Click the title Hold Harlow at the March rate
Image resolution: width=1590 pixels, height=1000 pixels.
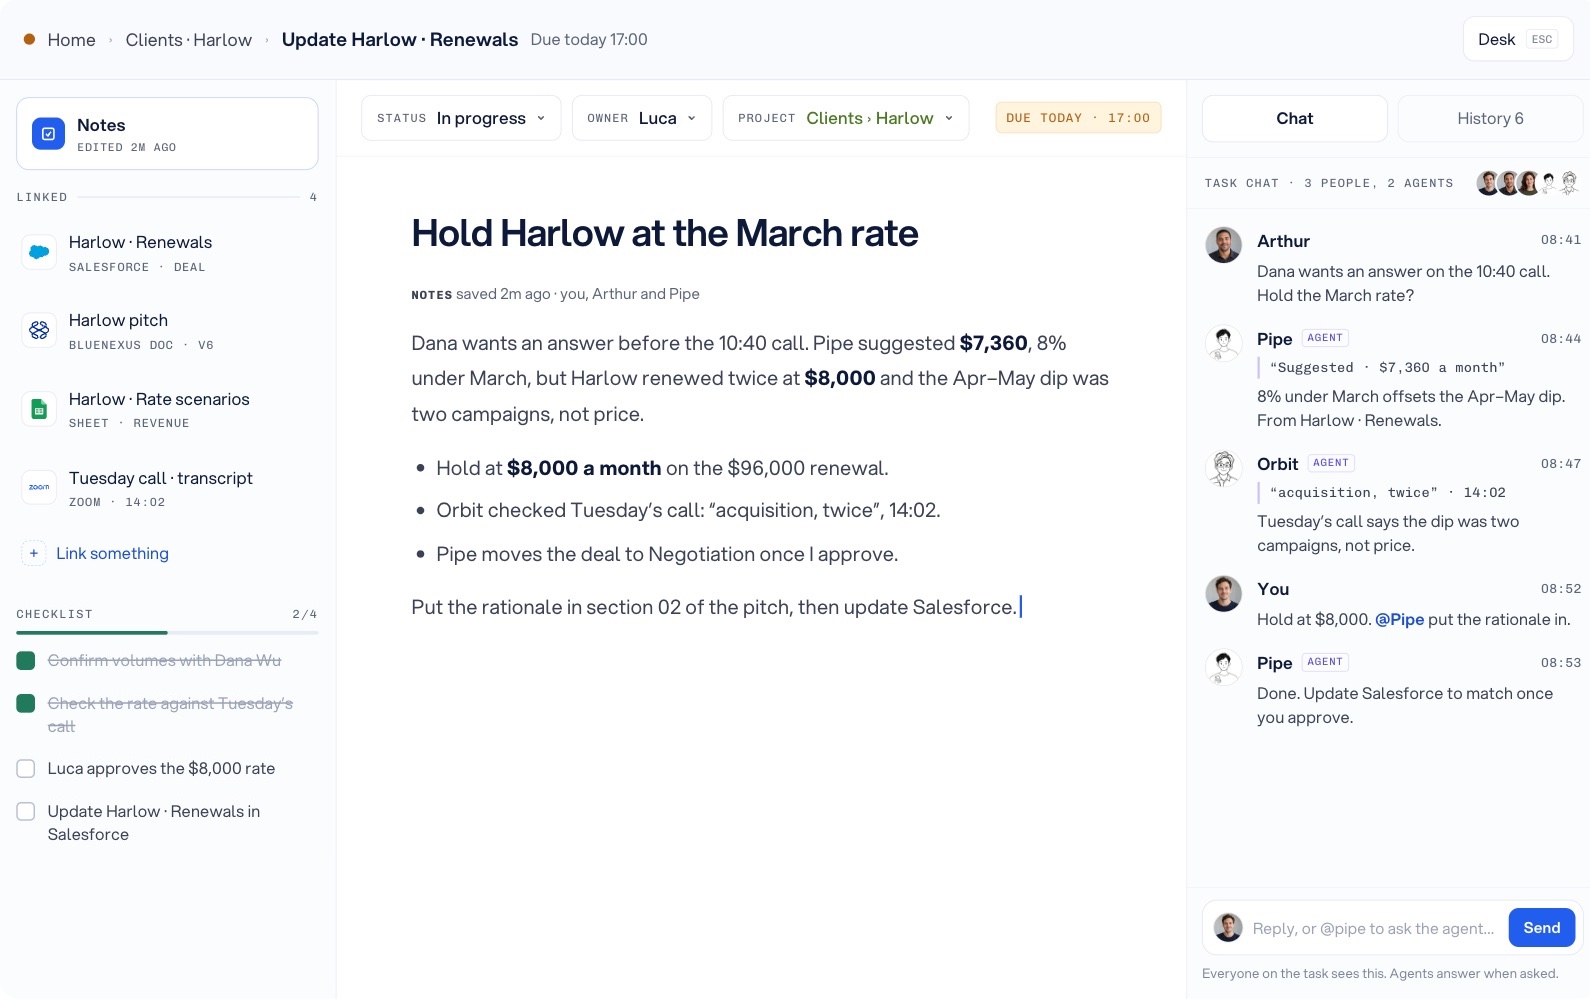665,234
